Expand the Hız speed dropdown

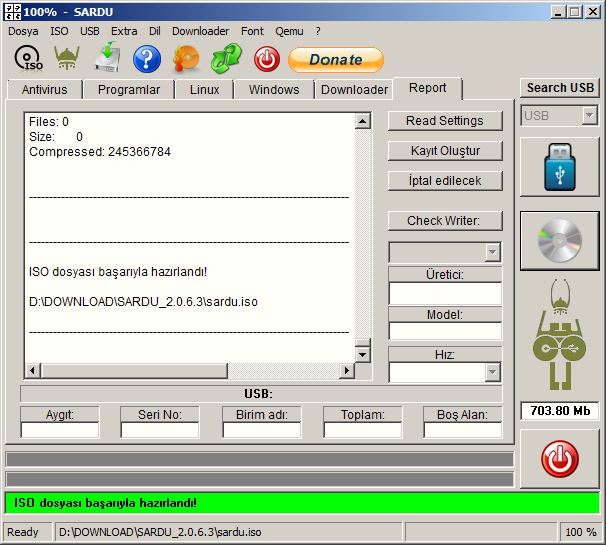tap(492, 372)
